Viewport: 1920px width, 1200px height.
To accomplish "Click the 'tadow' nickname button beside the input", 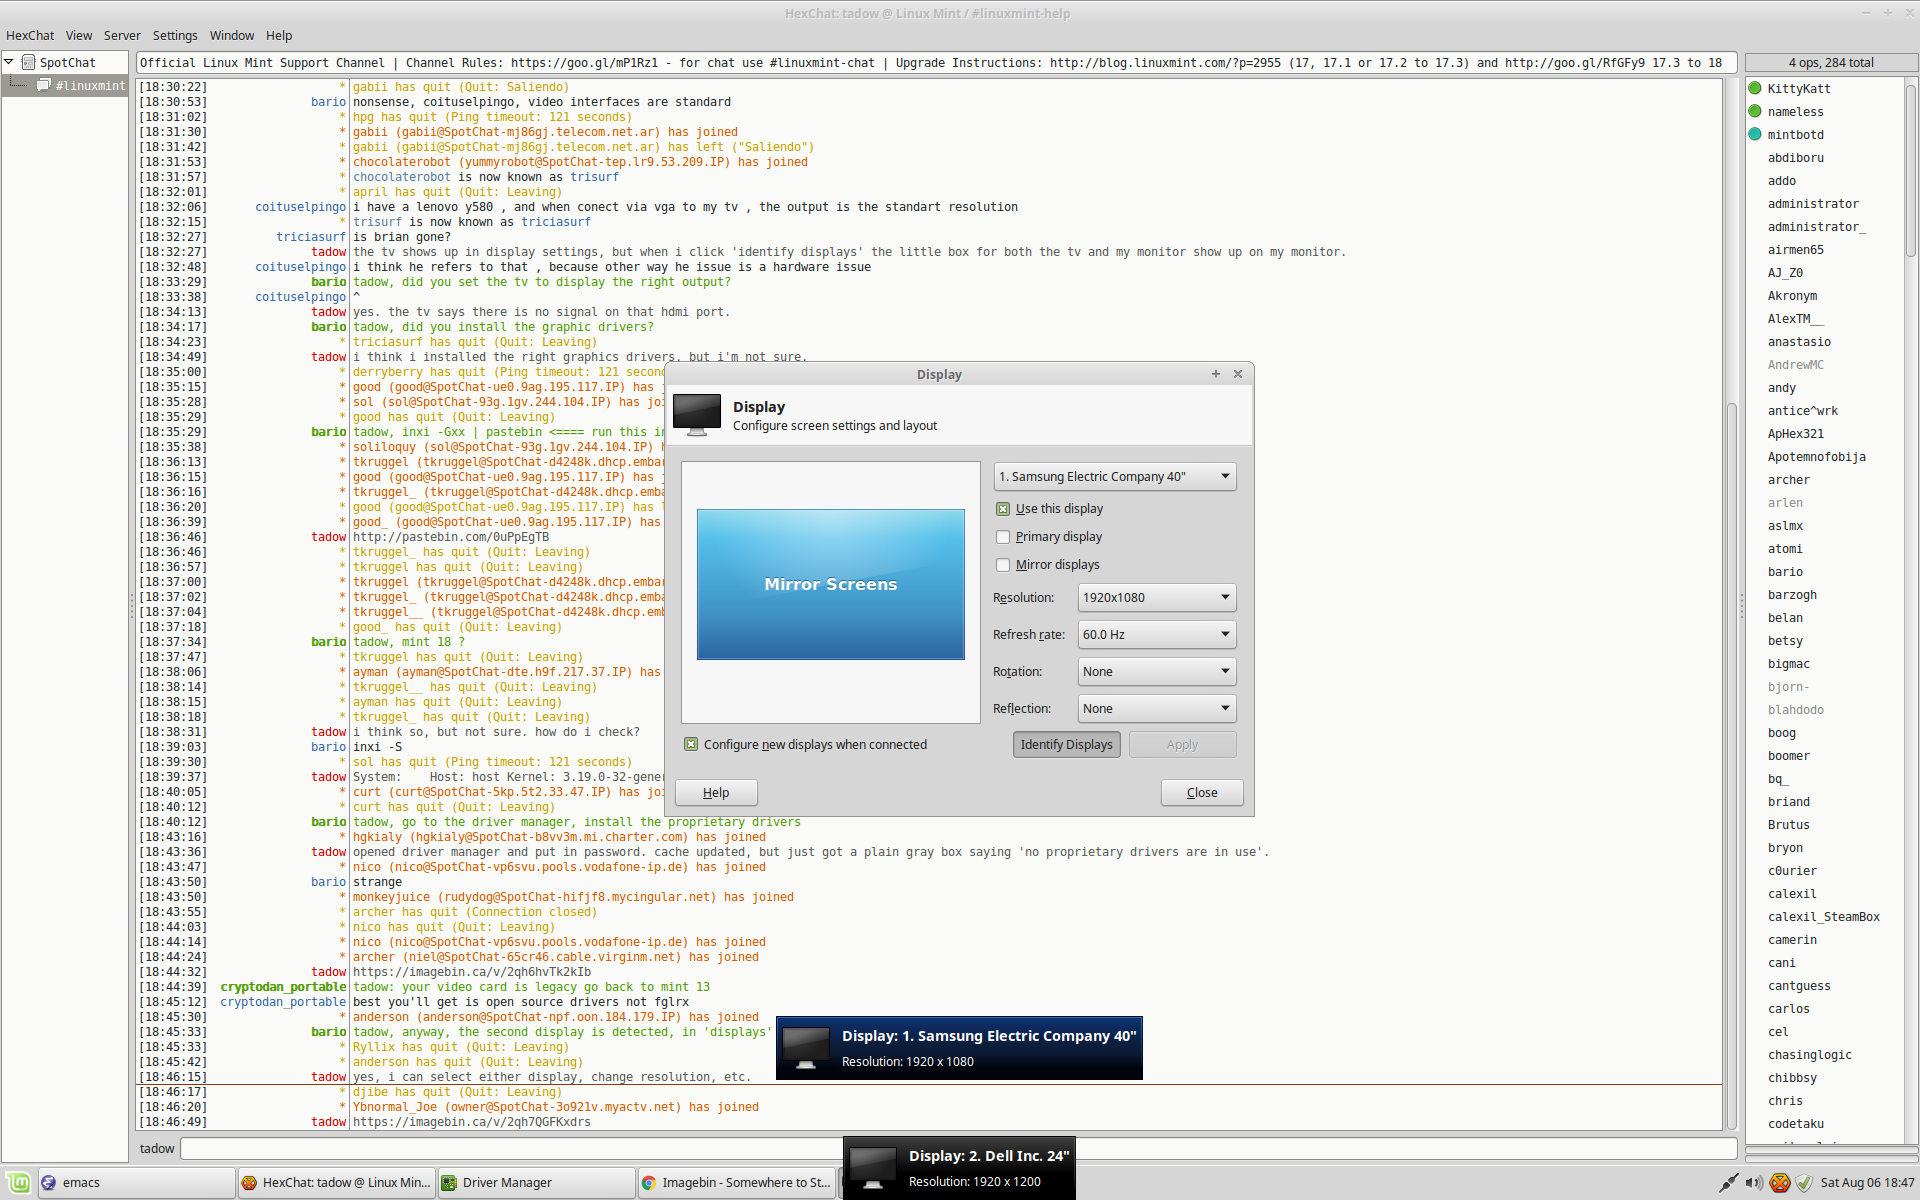I will click(157, 1148).
